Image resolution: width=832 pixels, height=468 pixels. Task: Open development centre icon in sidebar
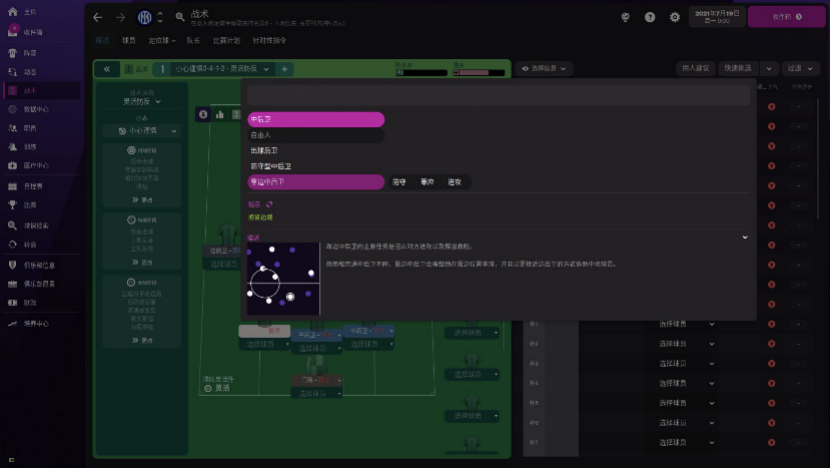tap(13, 323)
